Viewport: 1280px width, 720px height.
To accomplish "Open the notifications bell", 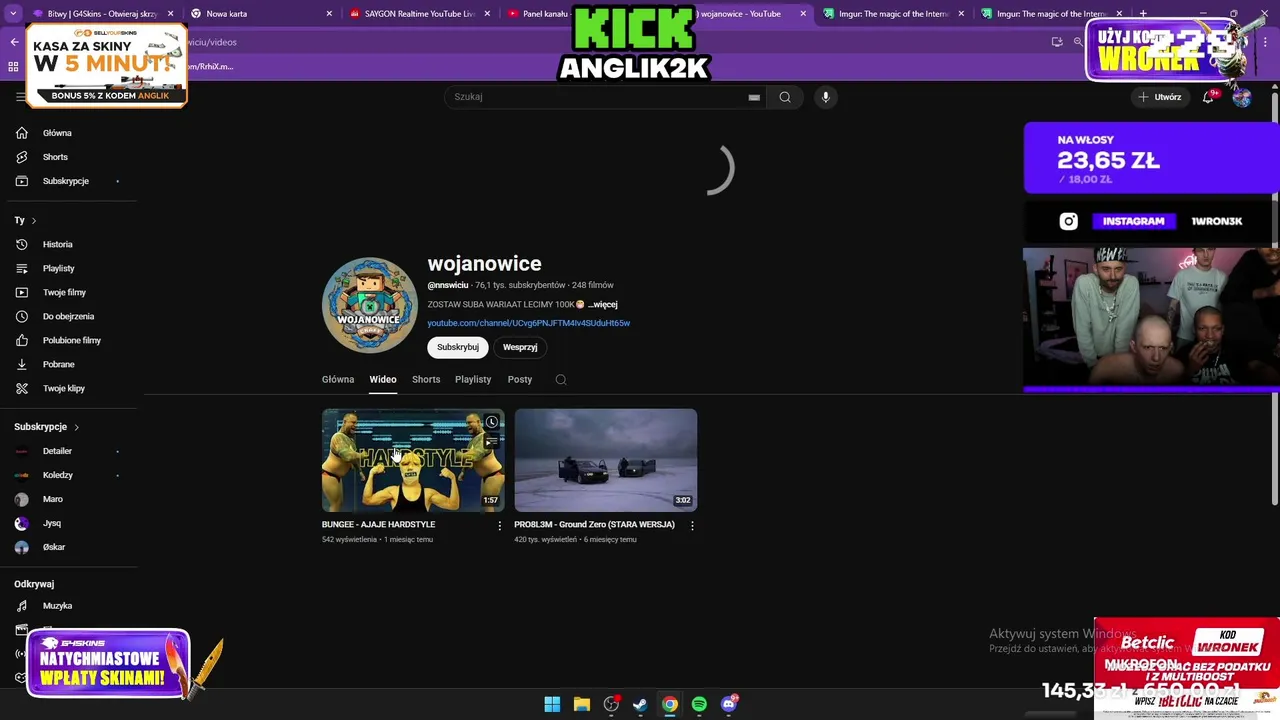I will click(1209, 96).
